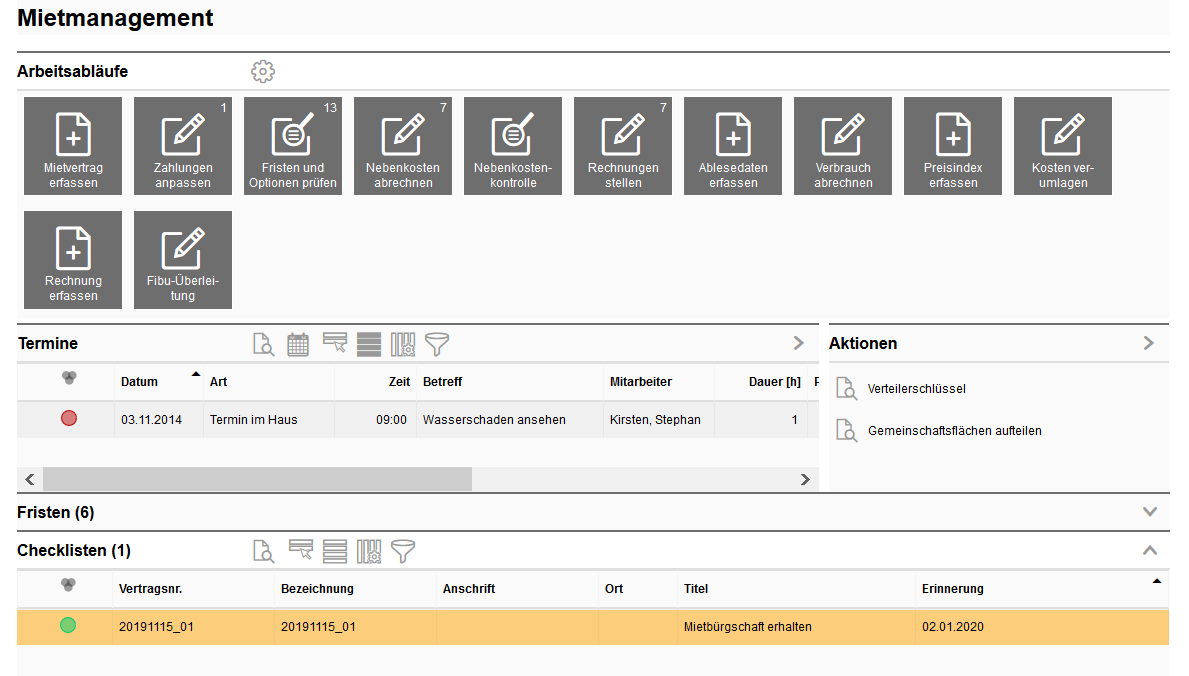Open the Mietvertrag erfassen workflow tile
1189x676 pixels.
[73, 146]
